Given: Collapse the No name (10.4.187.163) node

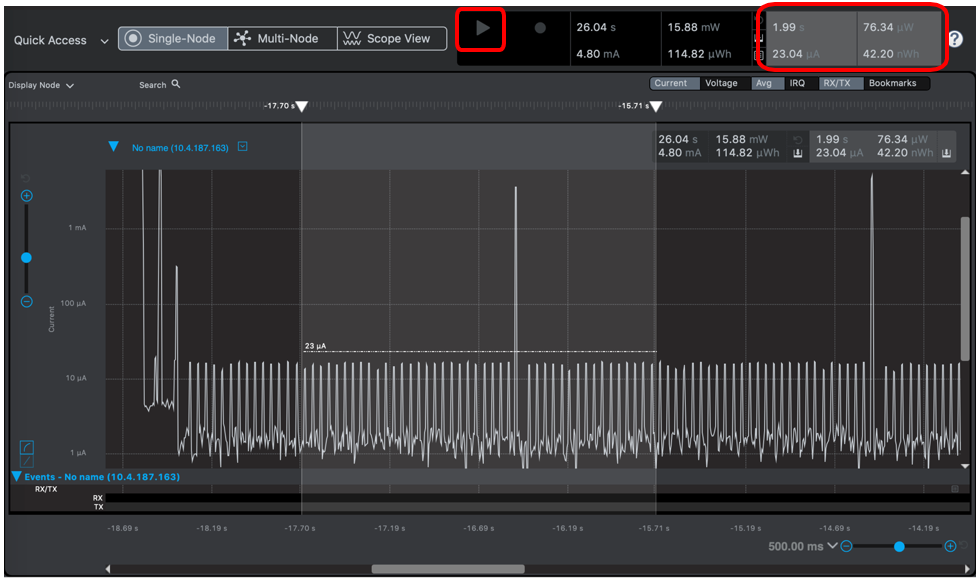Looking at the screenshot, I should [113, 147].
